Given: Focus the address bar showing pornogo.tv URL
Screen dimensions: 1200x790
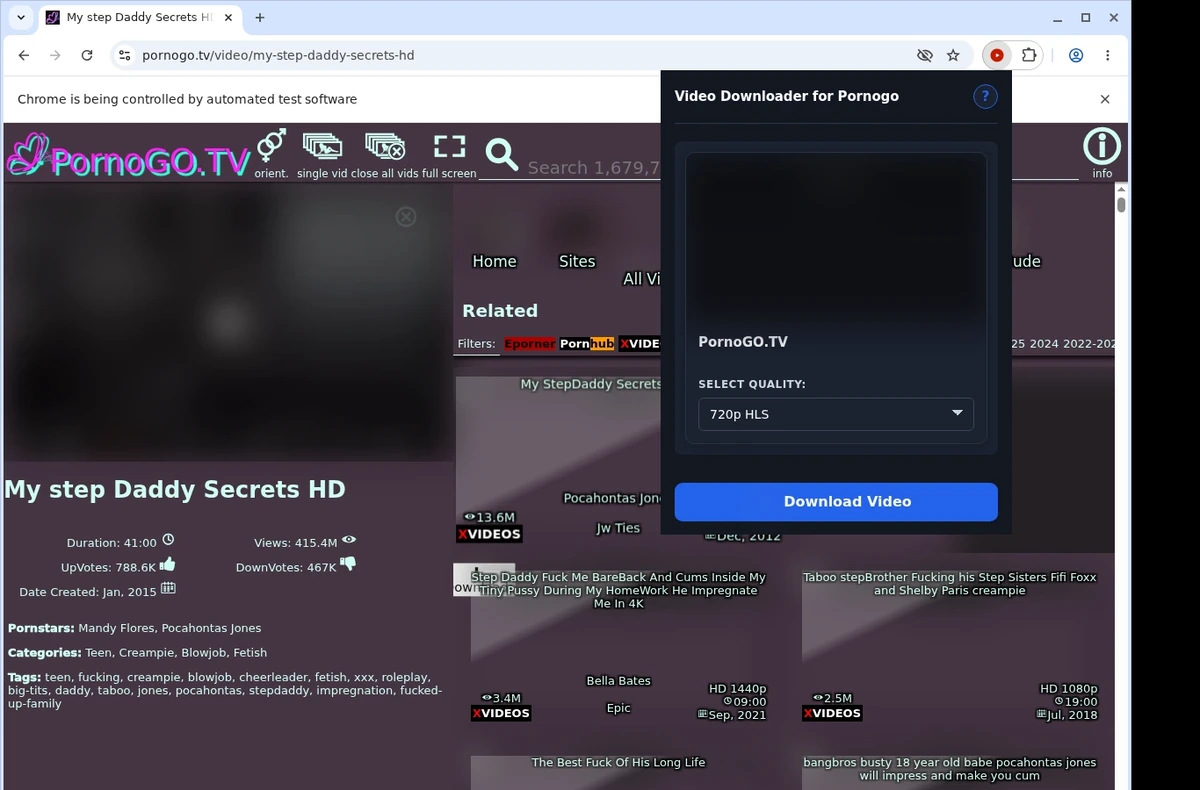Looking at the screenshot, I should coord(520,56).
